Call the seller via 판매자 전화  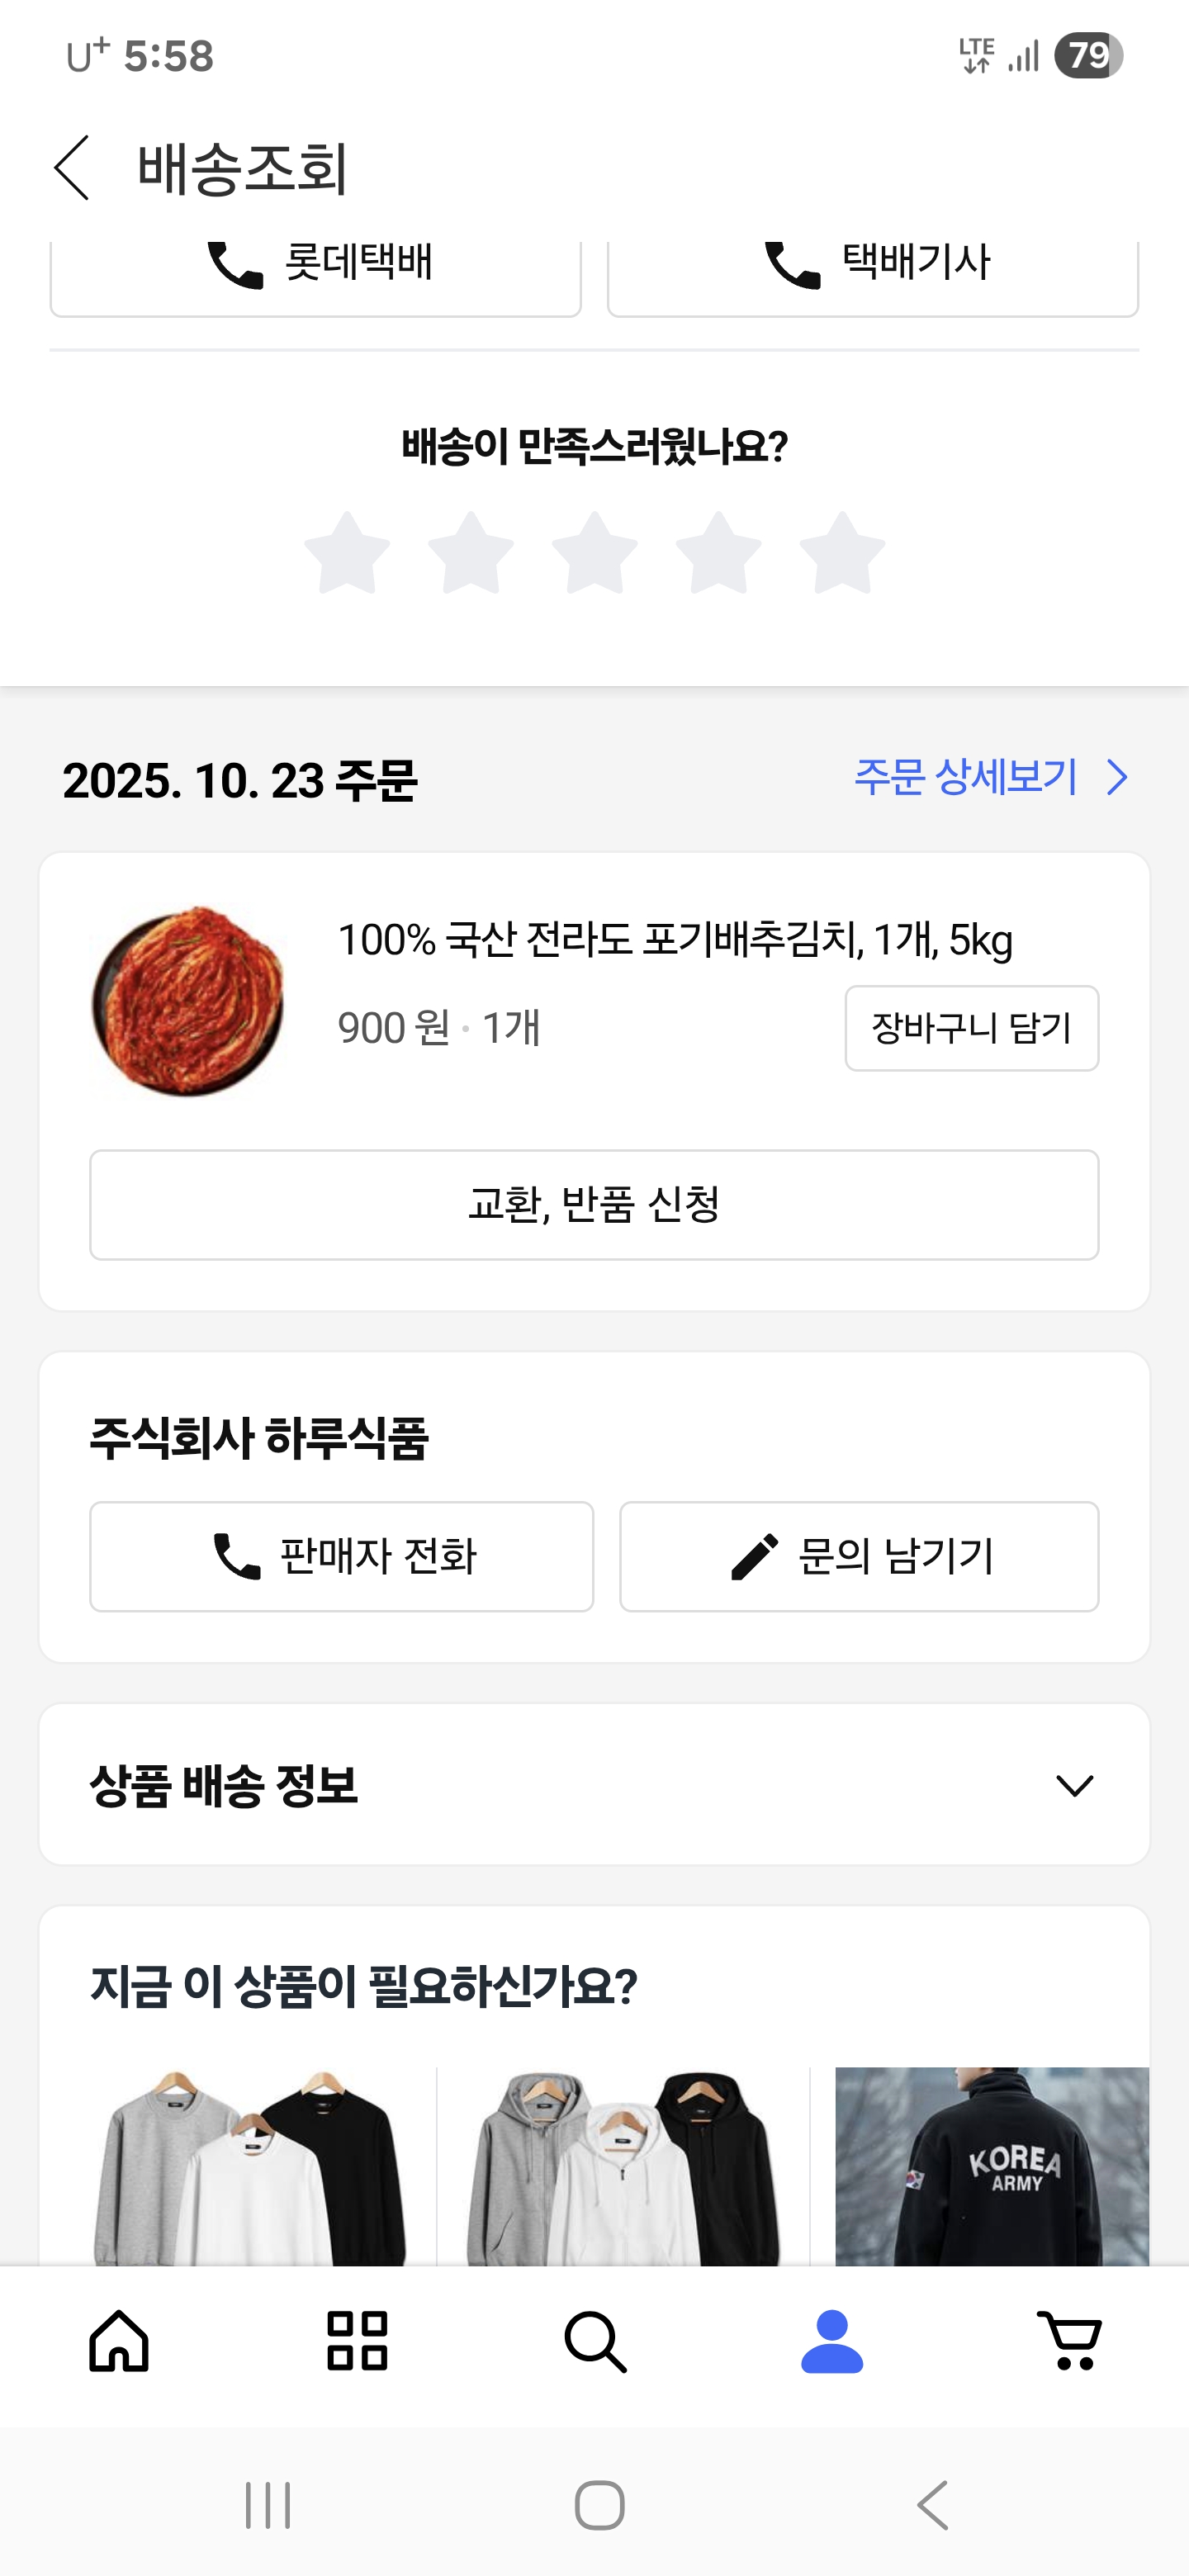pyautogui.click(x=342, y=1556)
